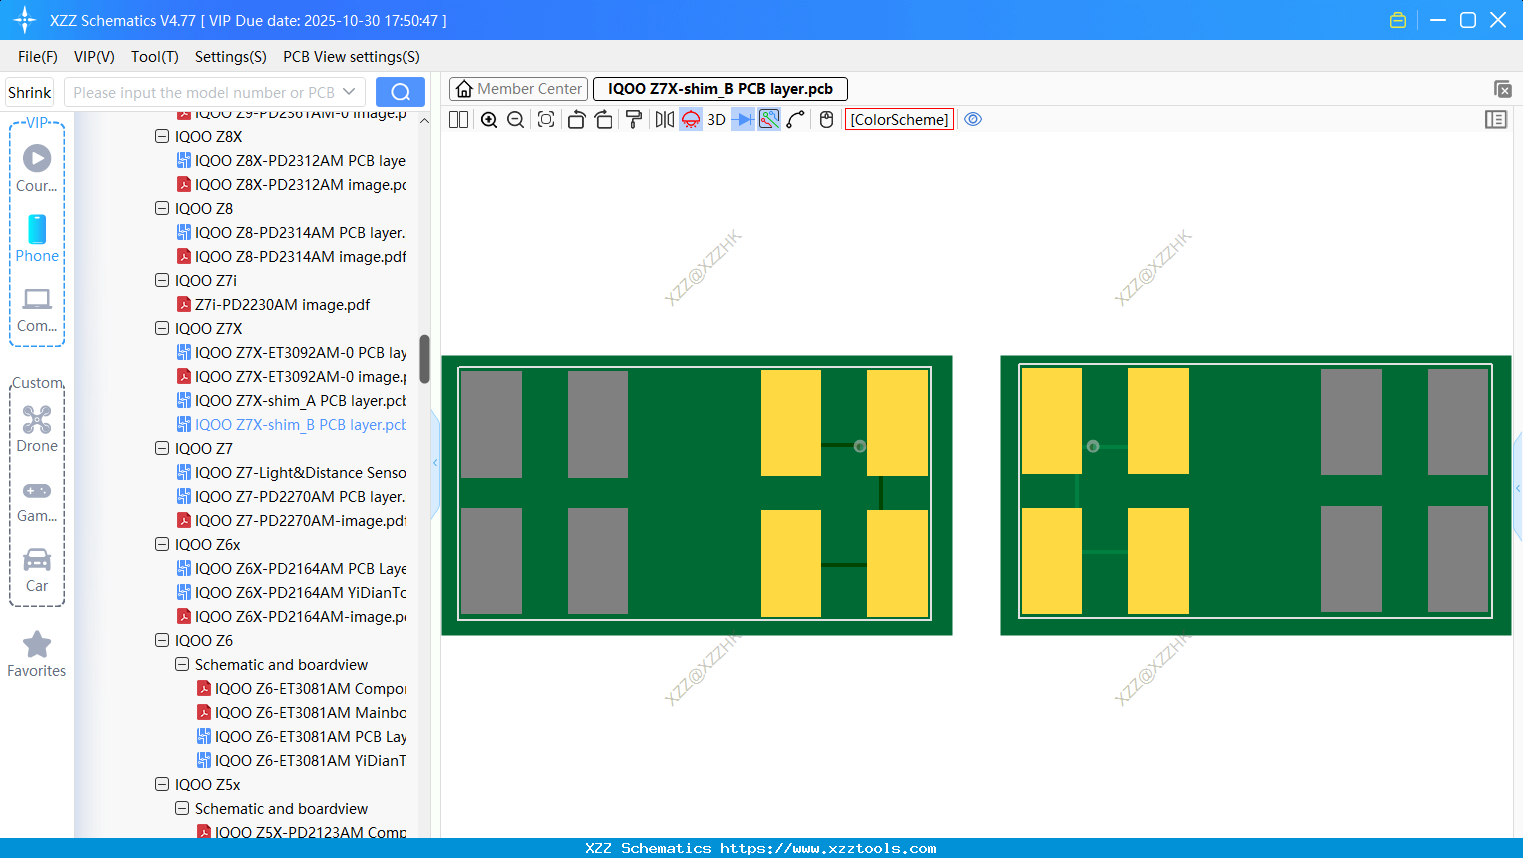
Task: Switch to 3D view mode
Action: pyautogui.click(x=716, y=119)
